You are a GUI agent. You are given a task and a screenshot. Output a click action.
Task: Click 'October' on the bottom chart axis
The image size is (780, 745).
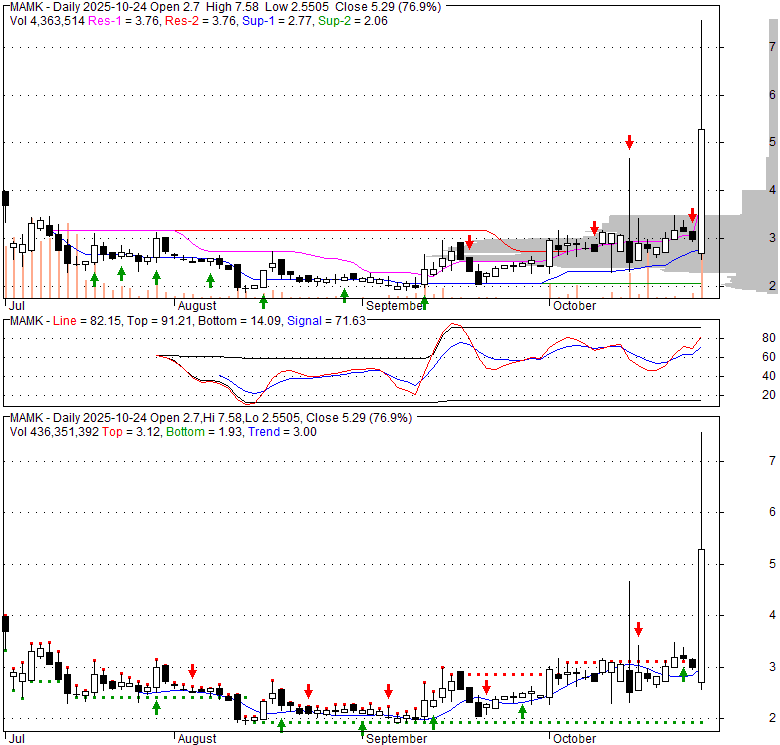(574, 739)
